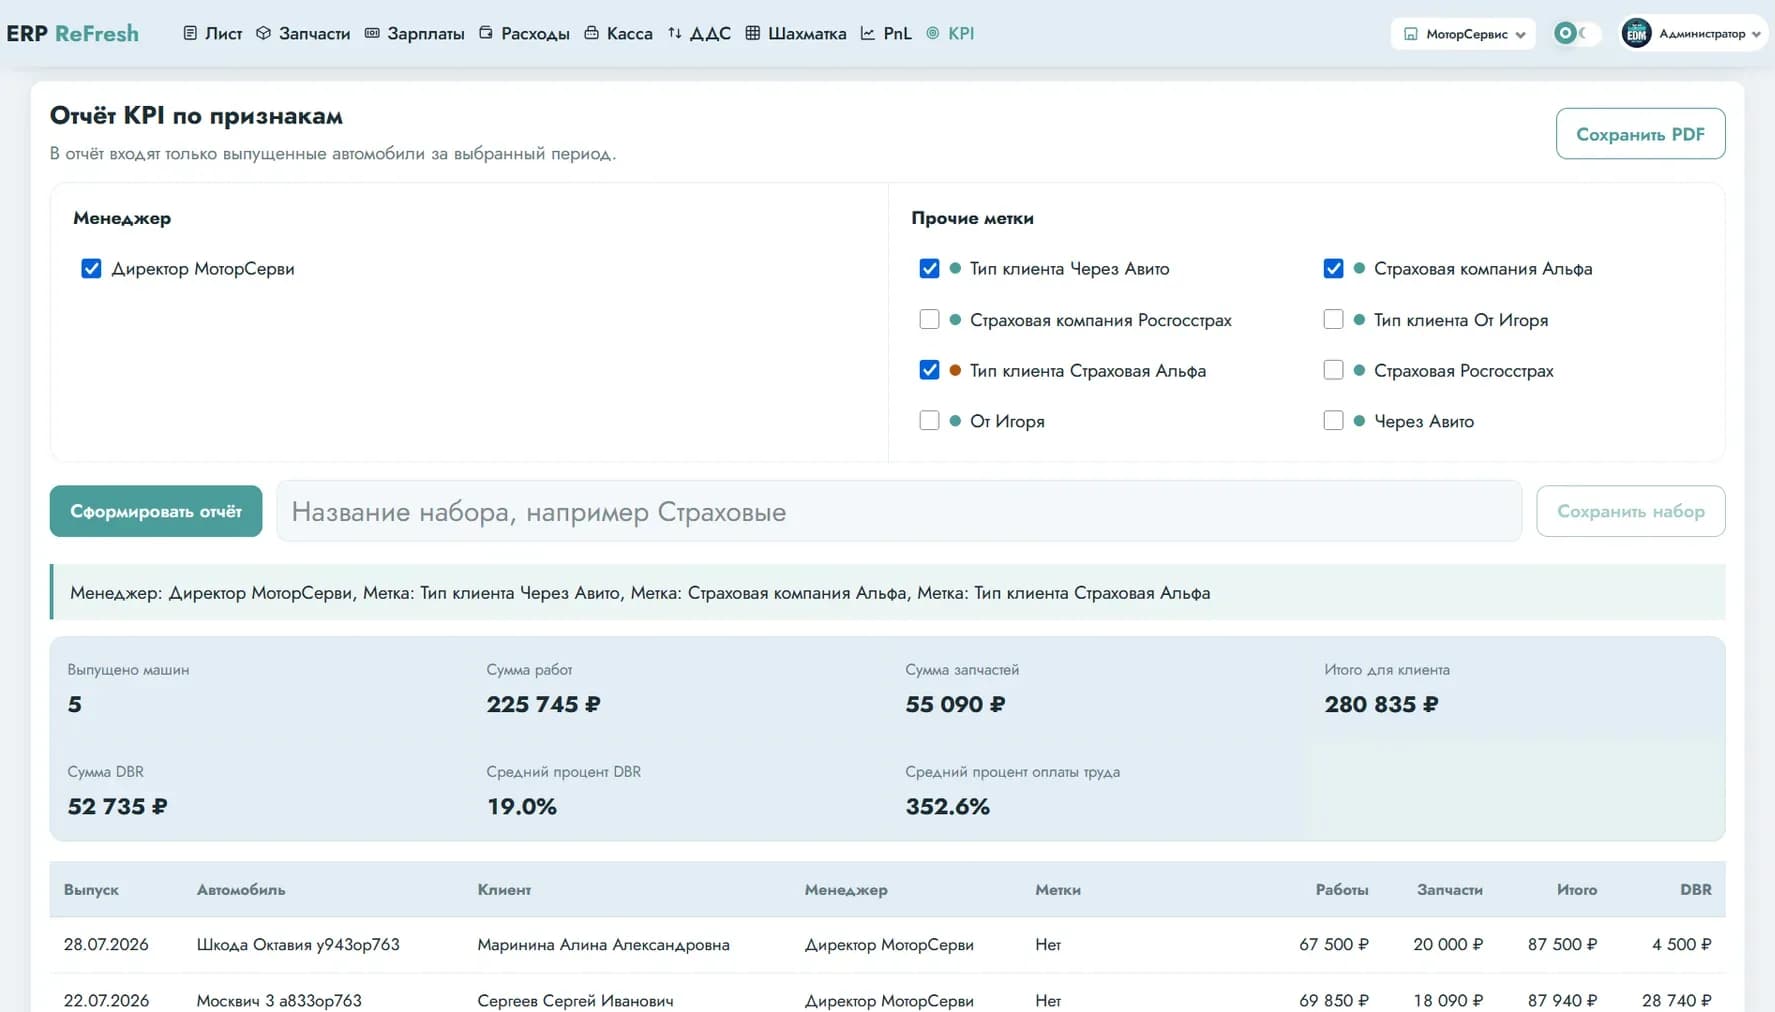Select the Шкода Октавия у943ор763 cell
1775x1012 pixels.
(x=298, y=944)
